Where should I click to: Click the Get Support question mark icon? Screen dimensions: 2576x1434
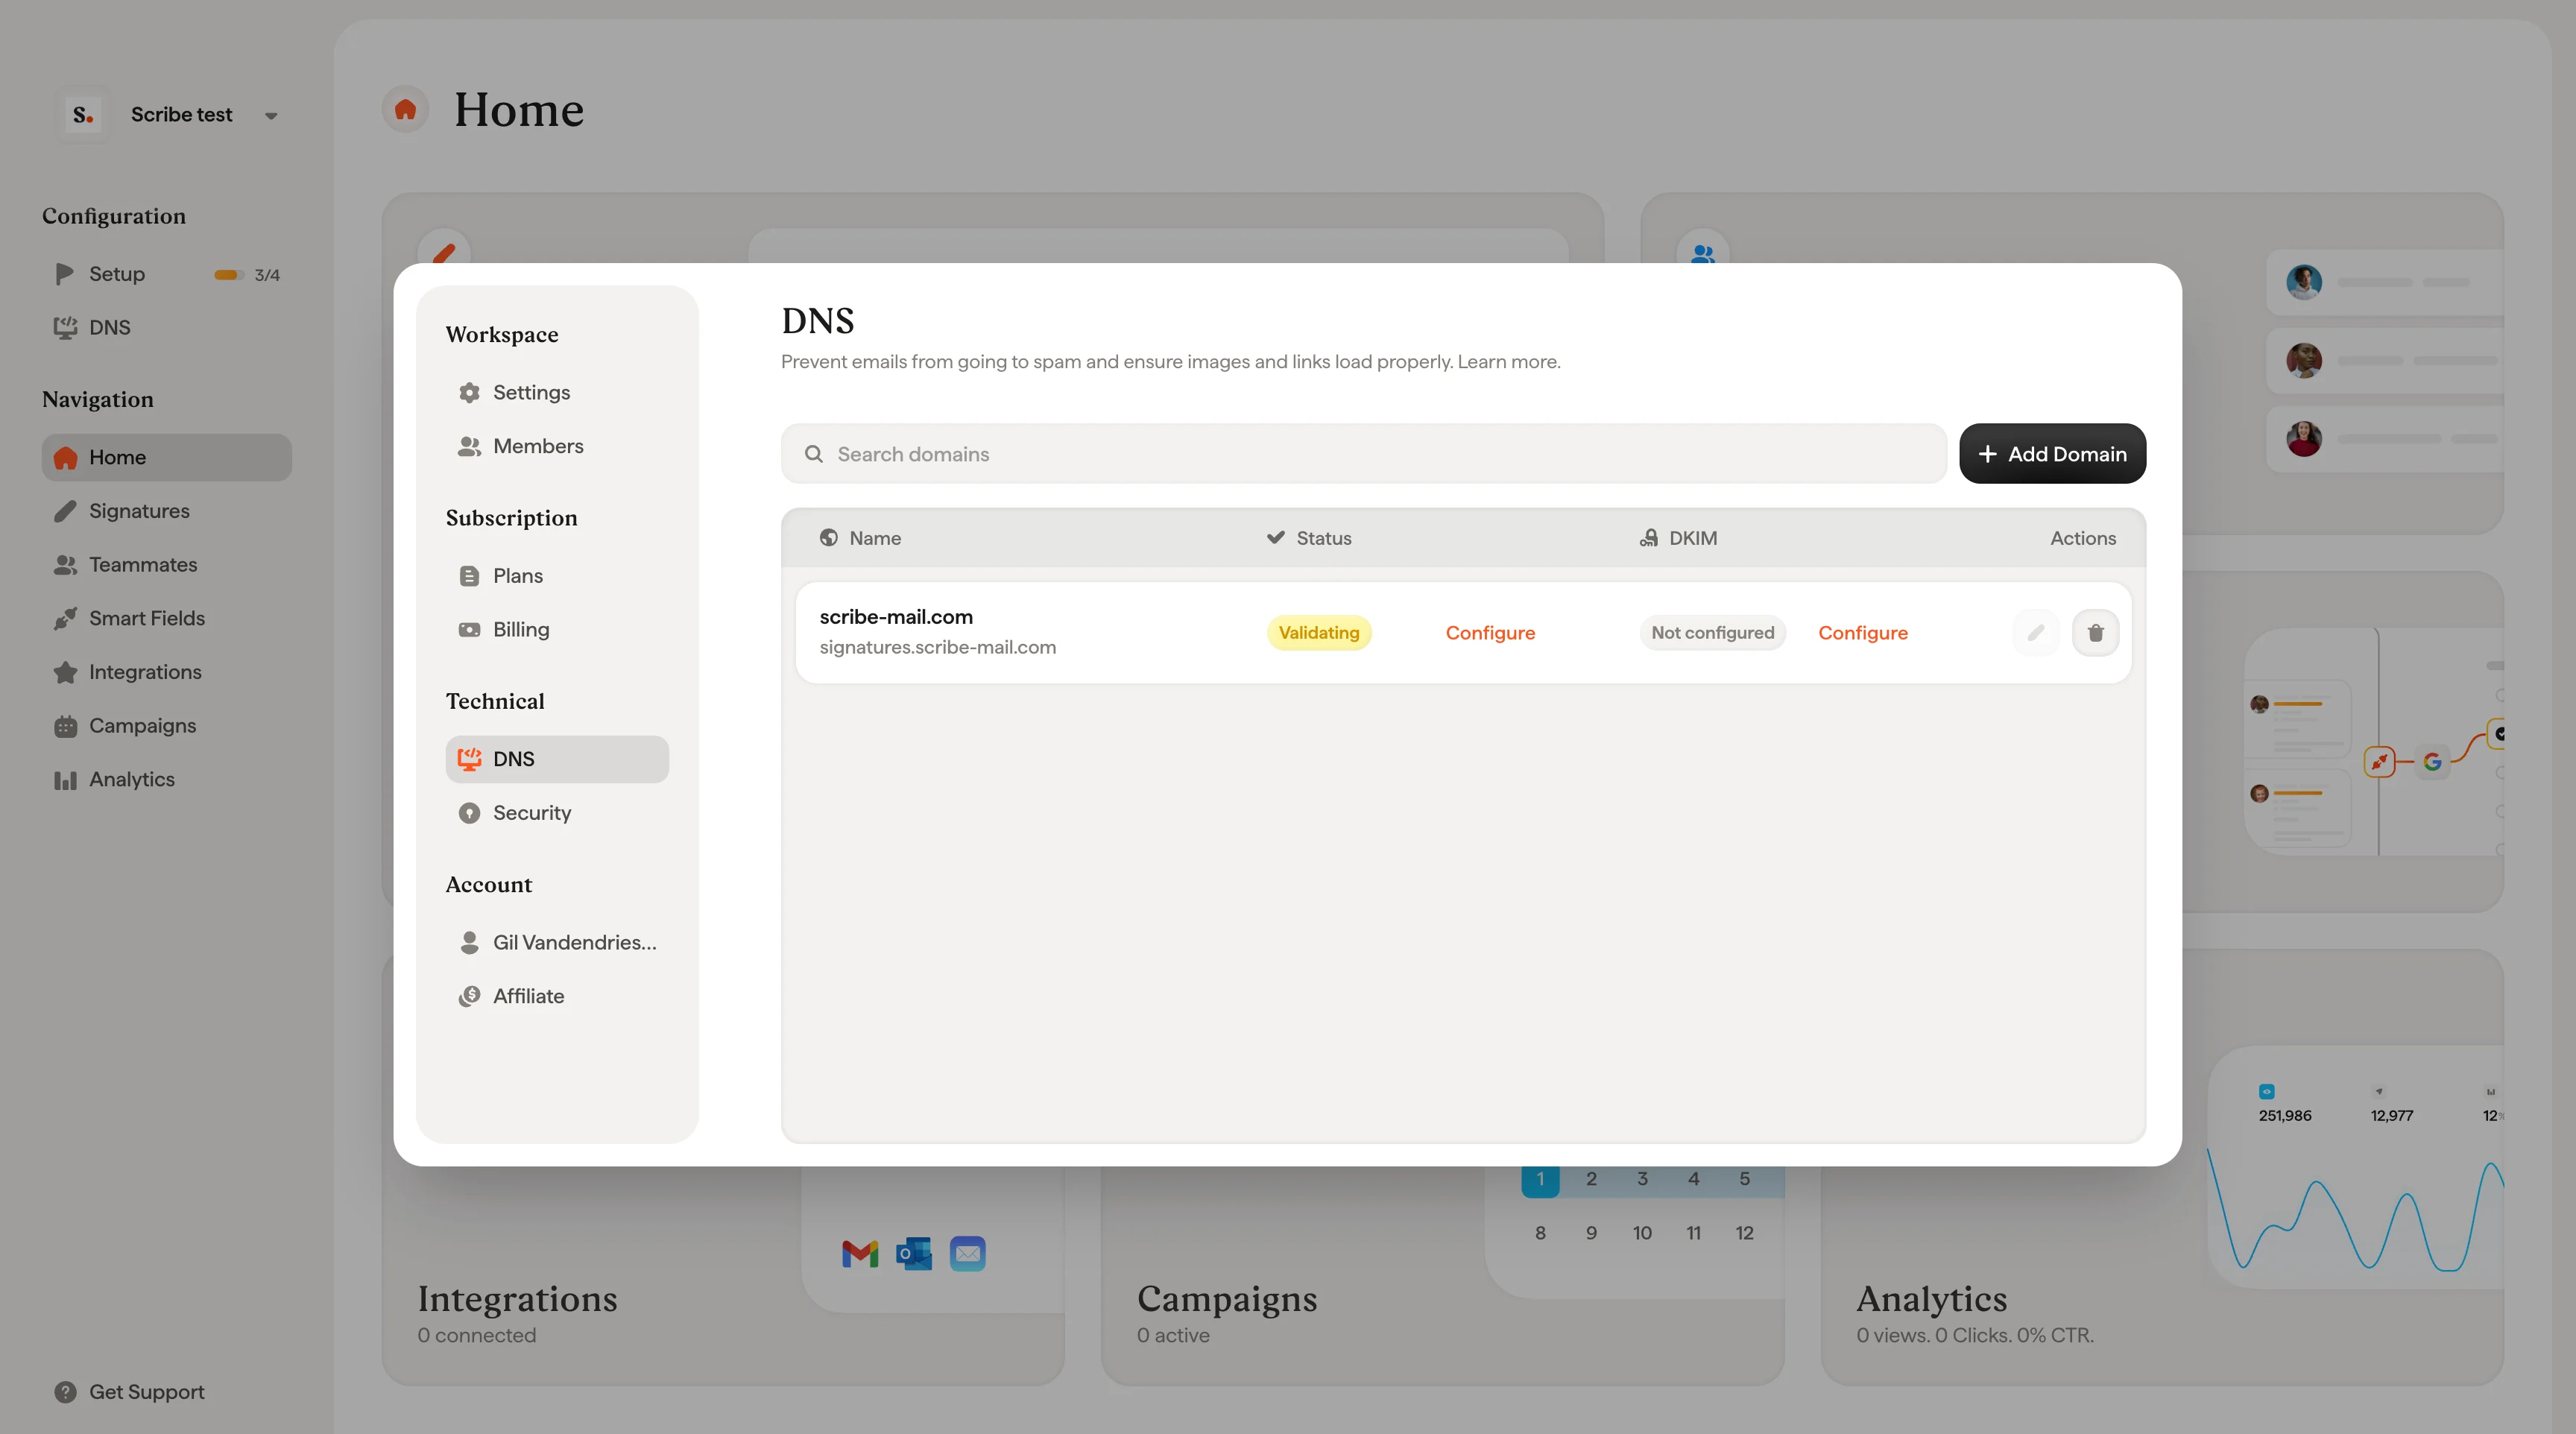point(65,1392)
